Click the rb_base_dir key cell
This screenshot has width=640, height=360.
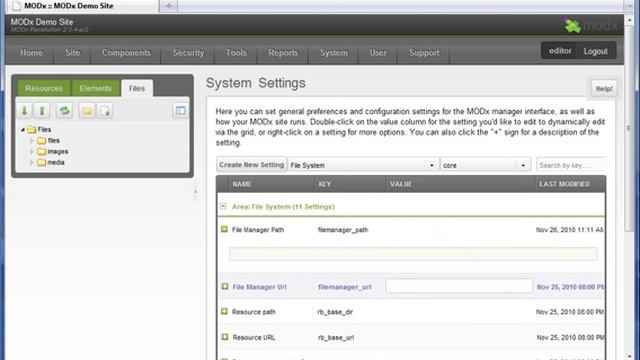coord(335,312)
